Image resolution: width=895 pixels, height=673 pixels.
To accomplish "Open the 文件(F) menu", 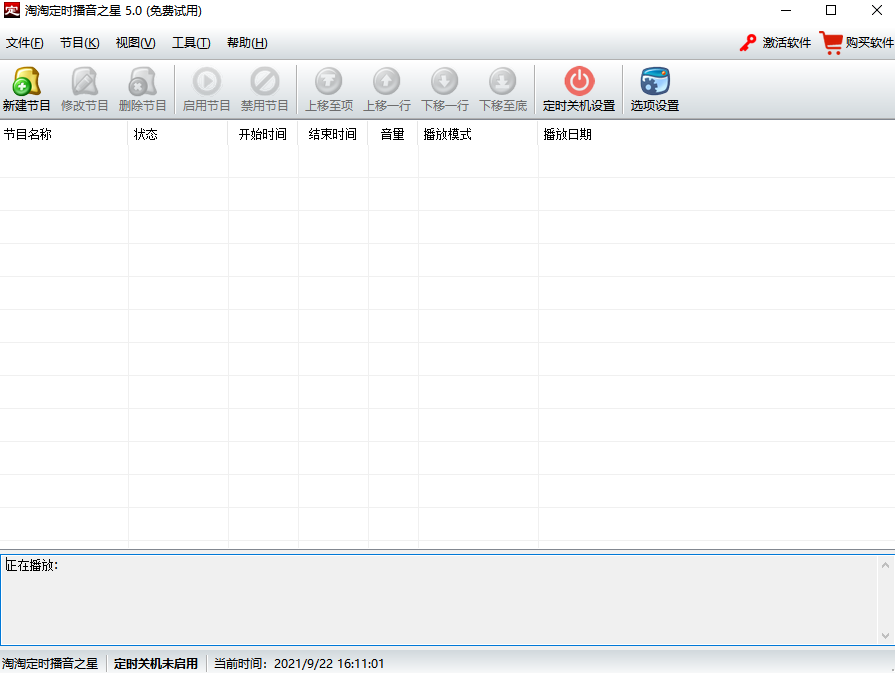I will [25, 43].
